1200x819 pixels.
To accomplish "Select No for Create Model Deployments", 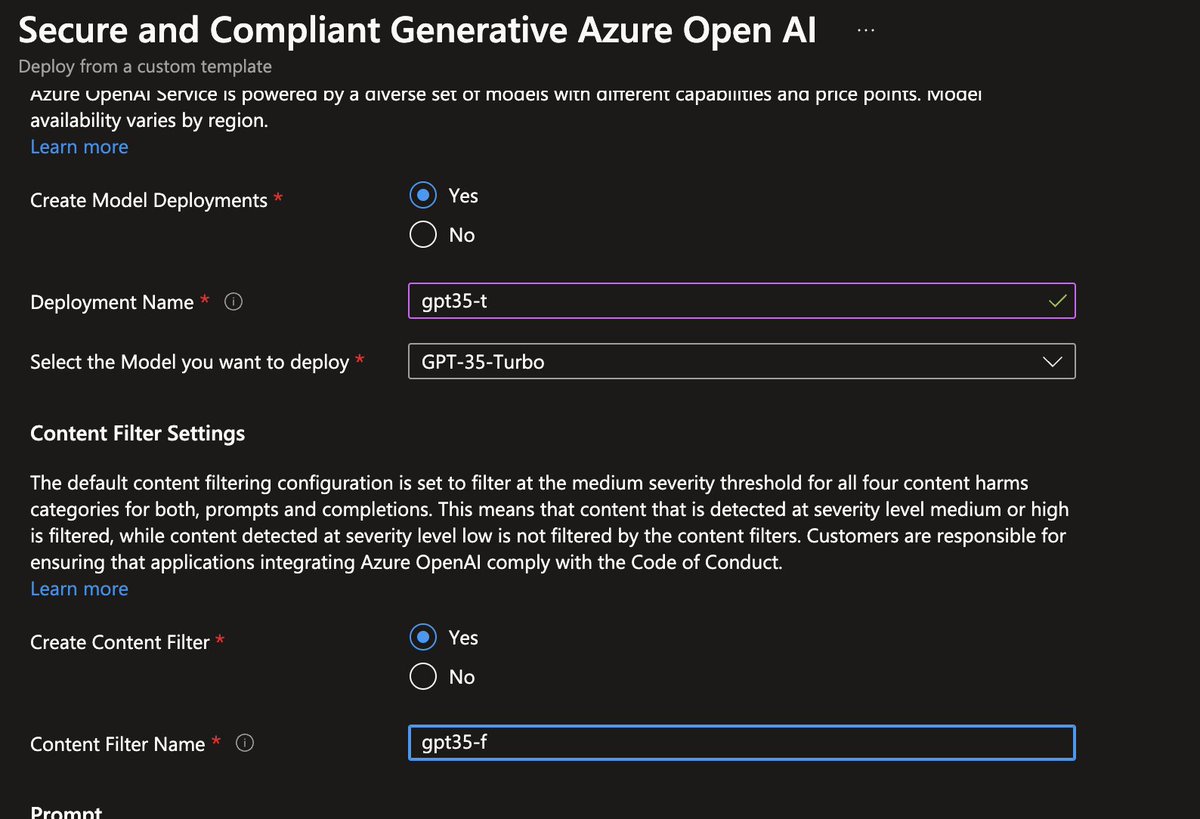I will click(x=423, y=234).
